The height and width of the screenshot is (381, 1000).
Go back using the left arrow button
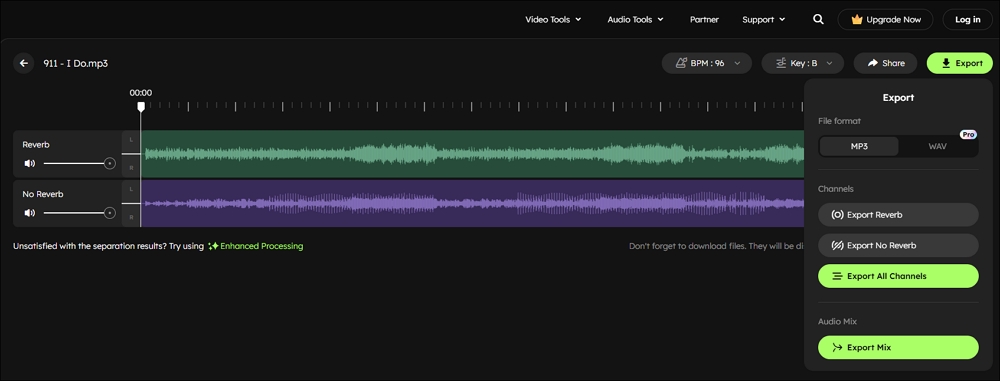pos(24,63)
